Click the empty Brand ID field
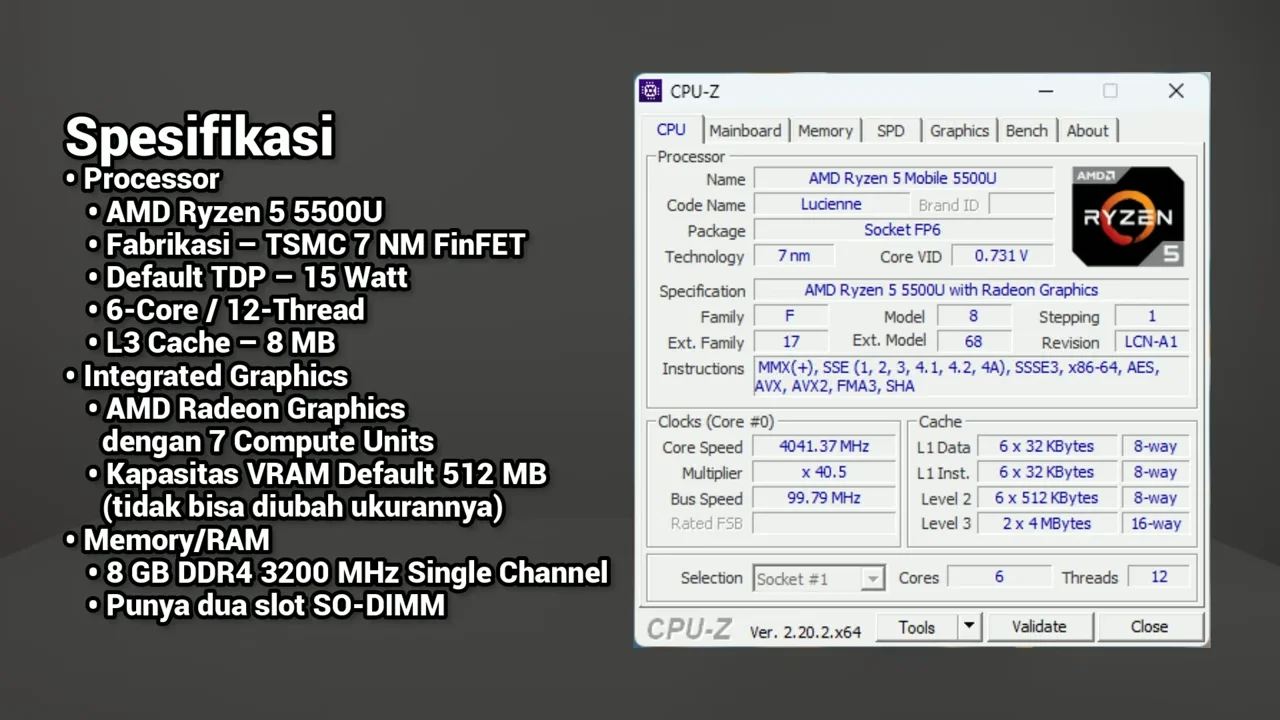Image resolution: width=1280 pixels, height=720 pixels. (x=1021, y=204)
